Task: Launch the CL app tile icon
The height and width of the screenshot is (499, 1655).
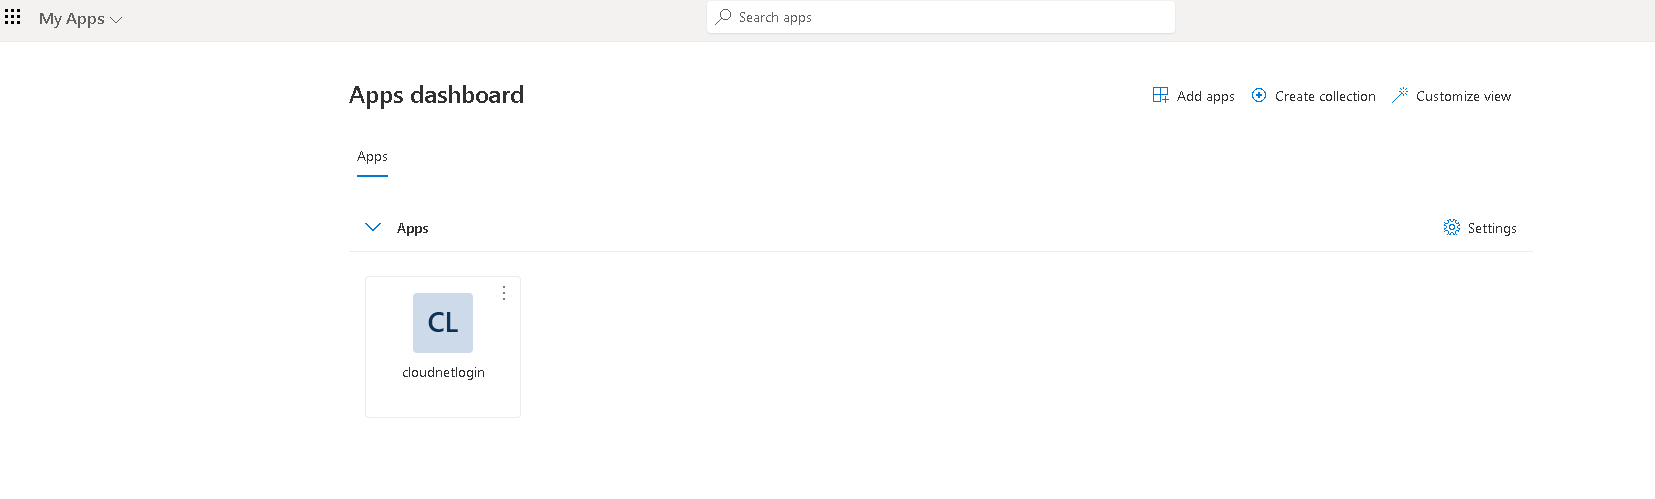Action: [443, 323]
